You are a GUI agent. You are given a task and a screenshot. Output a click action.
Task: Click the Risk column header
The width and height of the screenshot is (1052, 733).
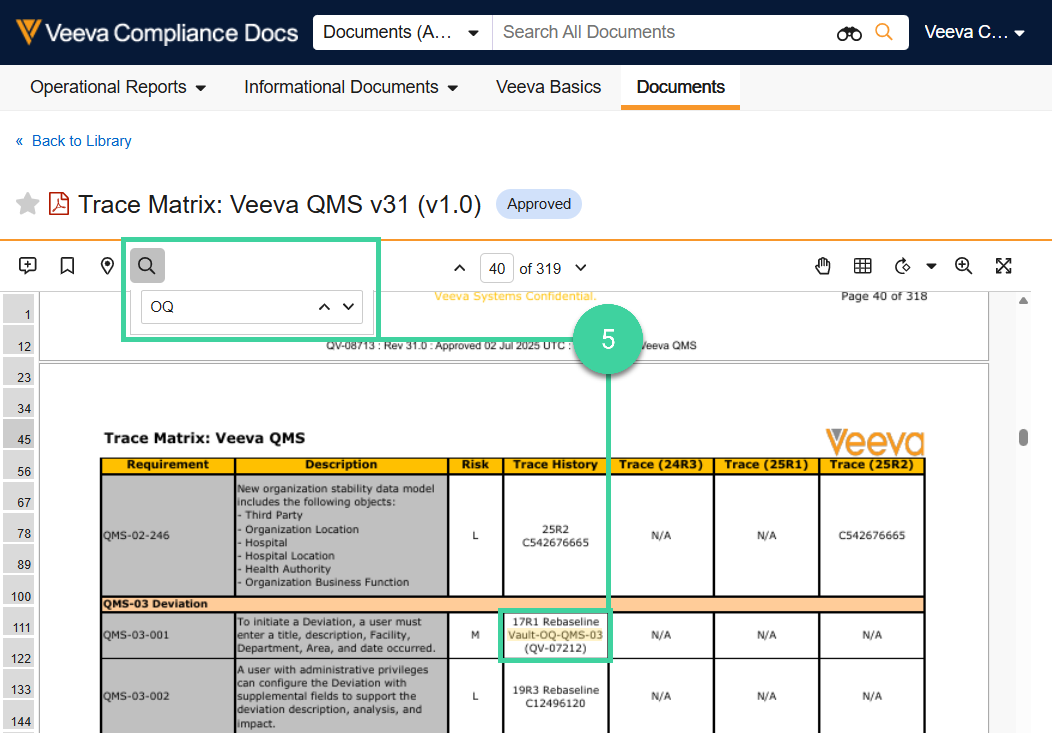pos(475,465)
